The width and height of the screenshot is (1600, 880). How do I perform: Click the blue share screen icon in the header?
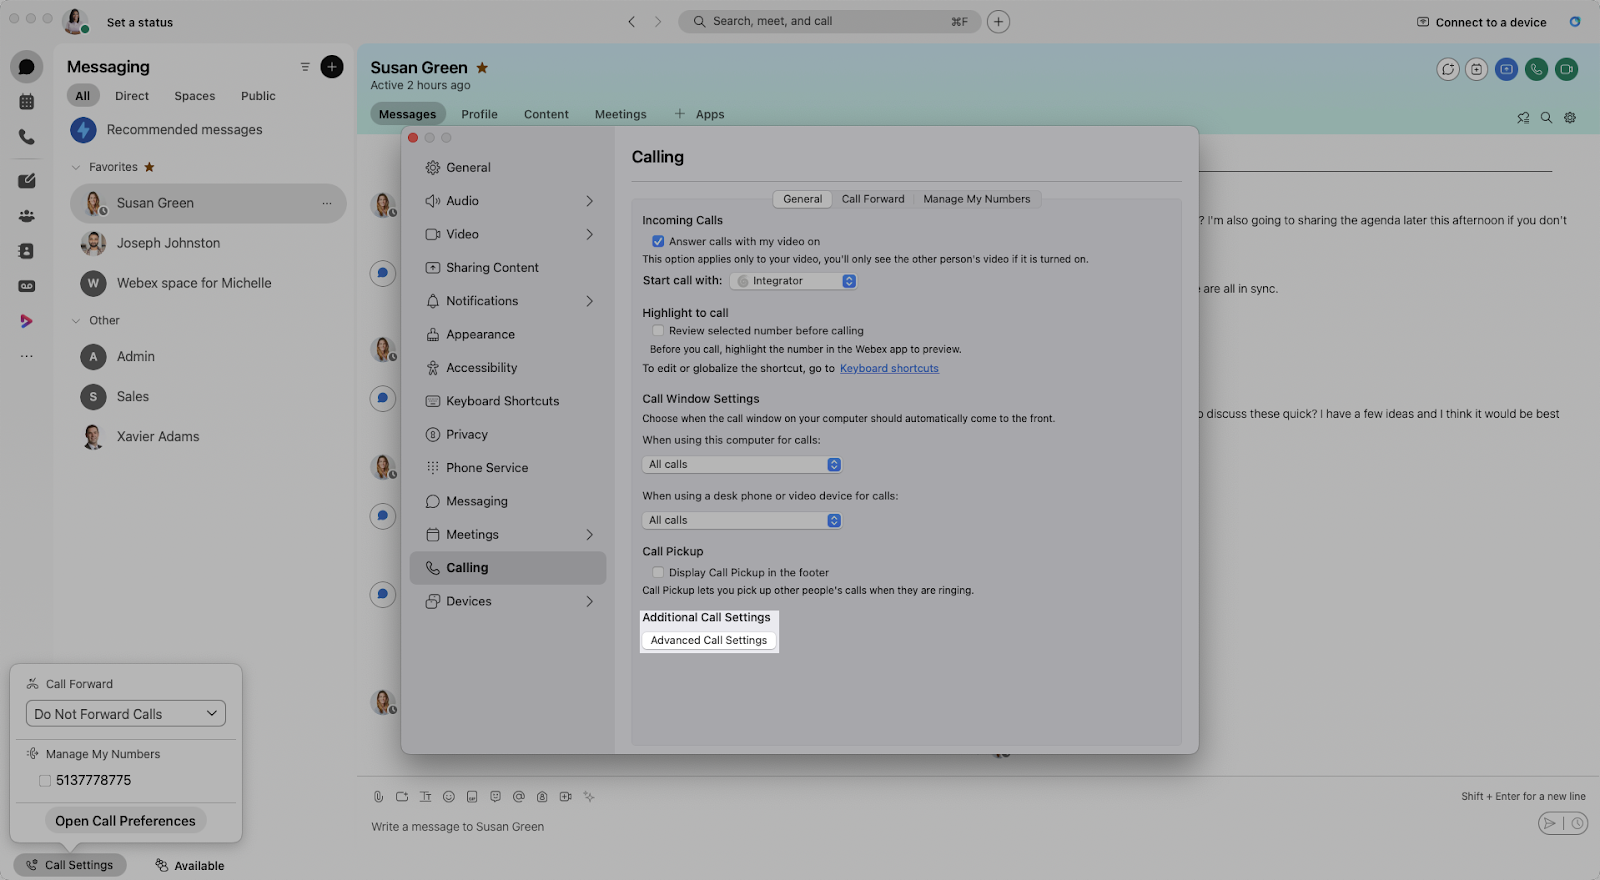(x=1507, y=69)
